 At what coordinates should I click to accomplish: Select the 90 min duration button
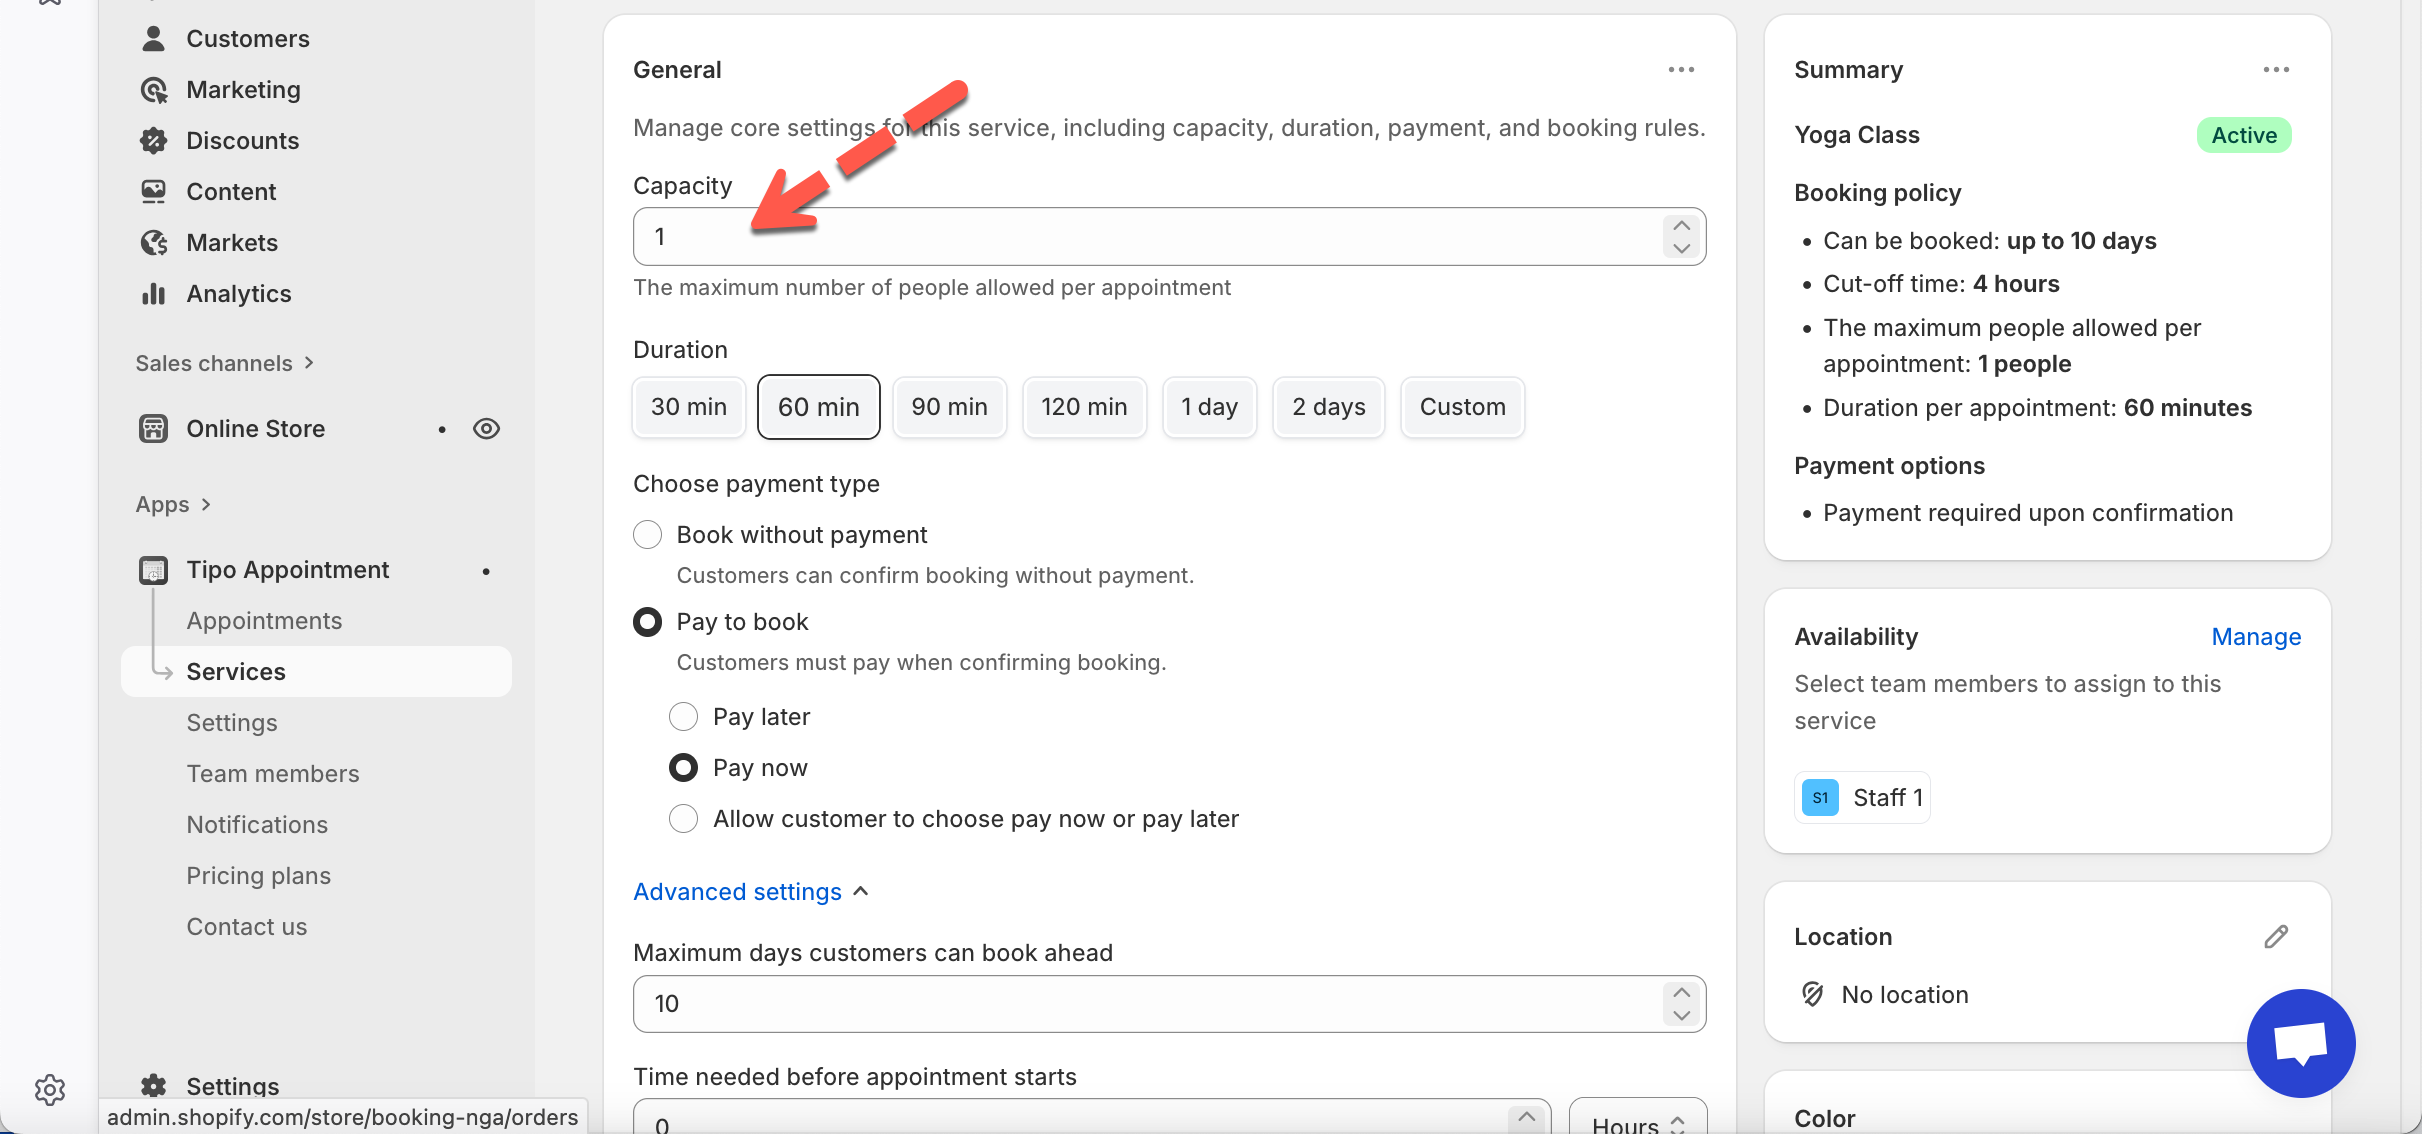(x=949, y=407)
